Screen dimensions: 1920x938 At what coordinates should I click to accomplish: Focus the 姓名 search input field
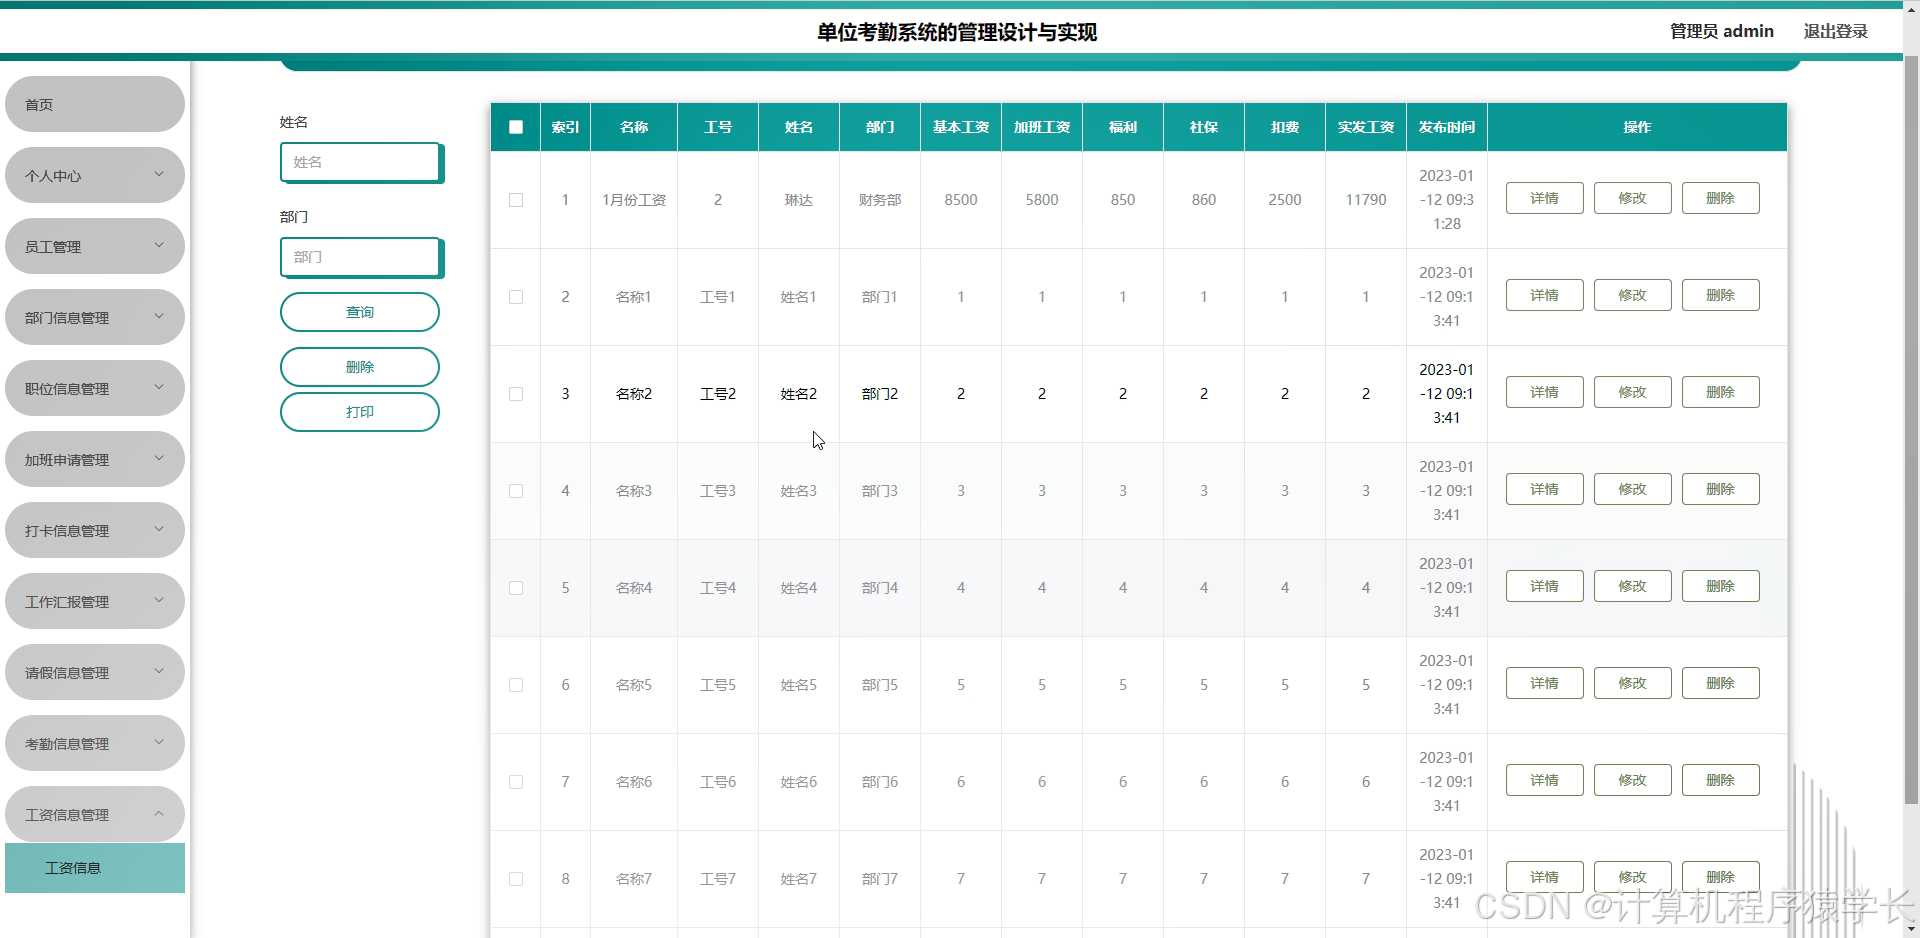361,162
